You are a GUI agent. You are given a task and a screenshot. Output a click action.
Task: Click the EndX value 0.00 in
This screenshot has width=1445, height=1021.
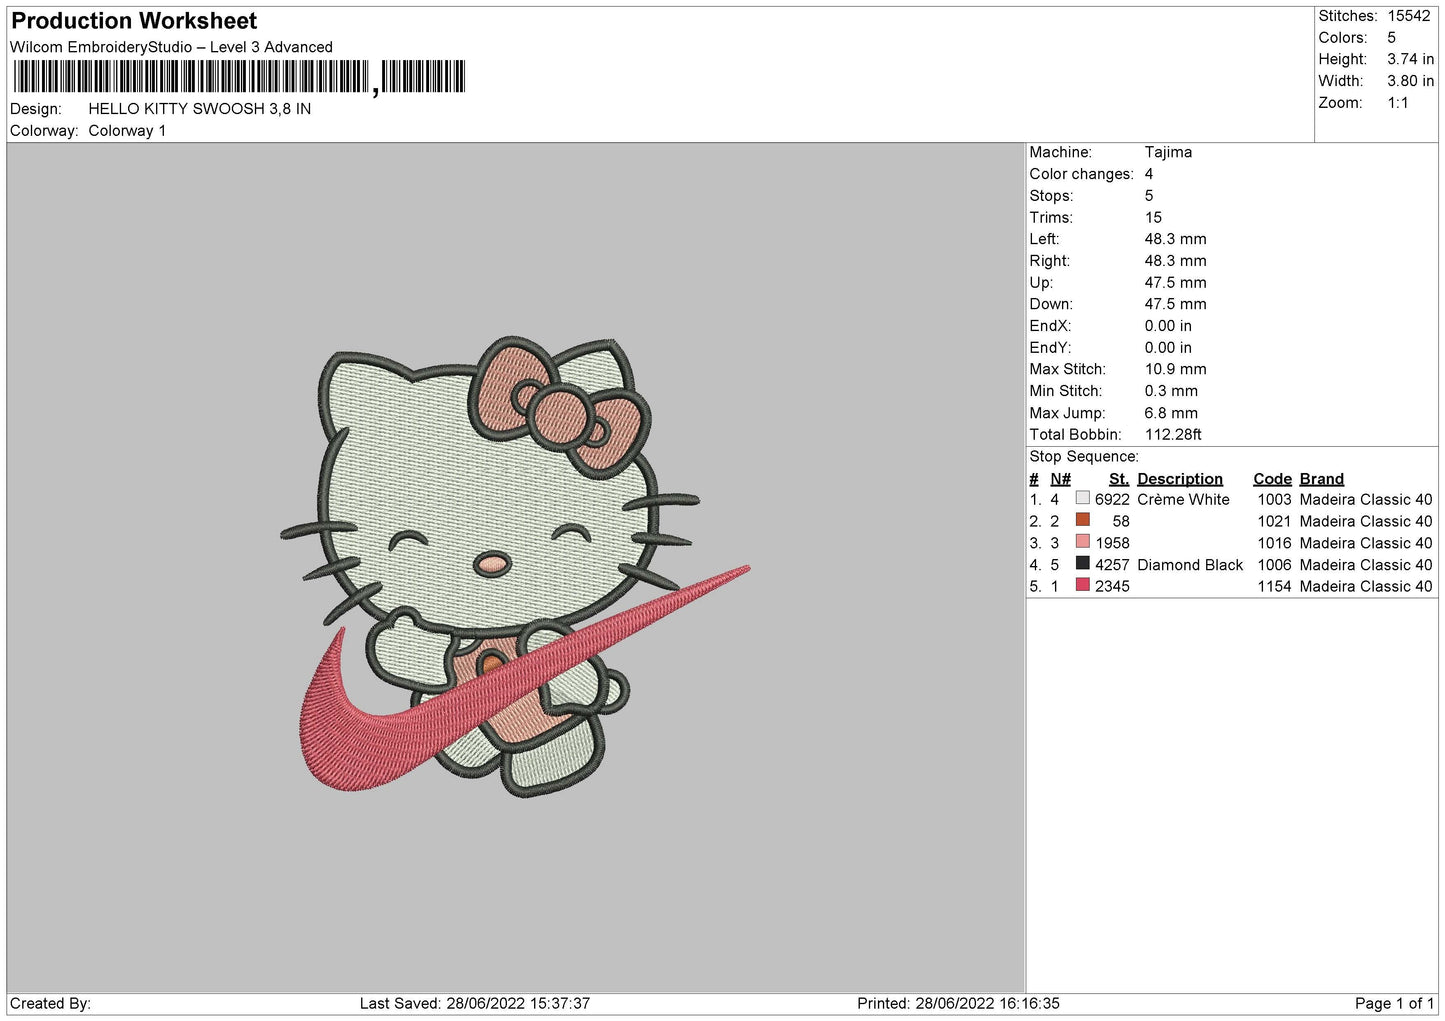[1168, 327]
